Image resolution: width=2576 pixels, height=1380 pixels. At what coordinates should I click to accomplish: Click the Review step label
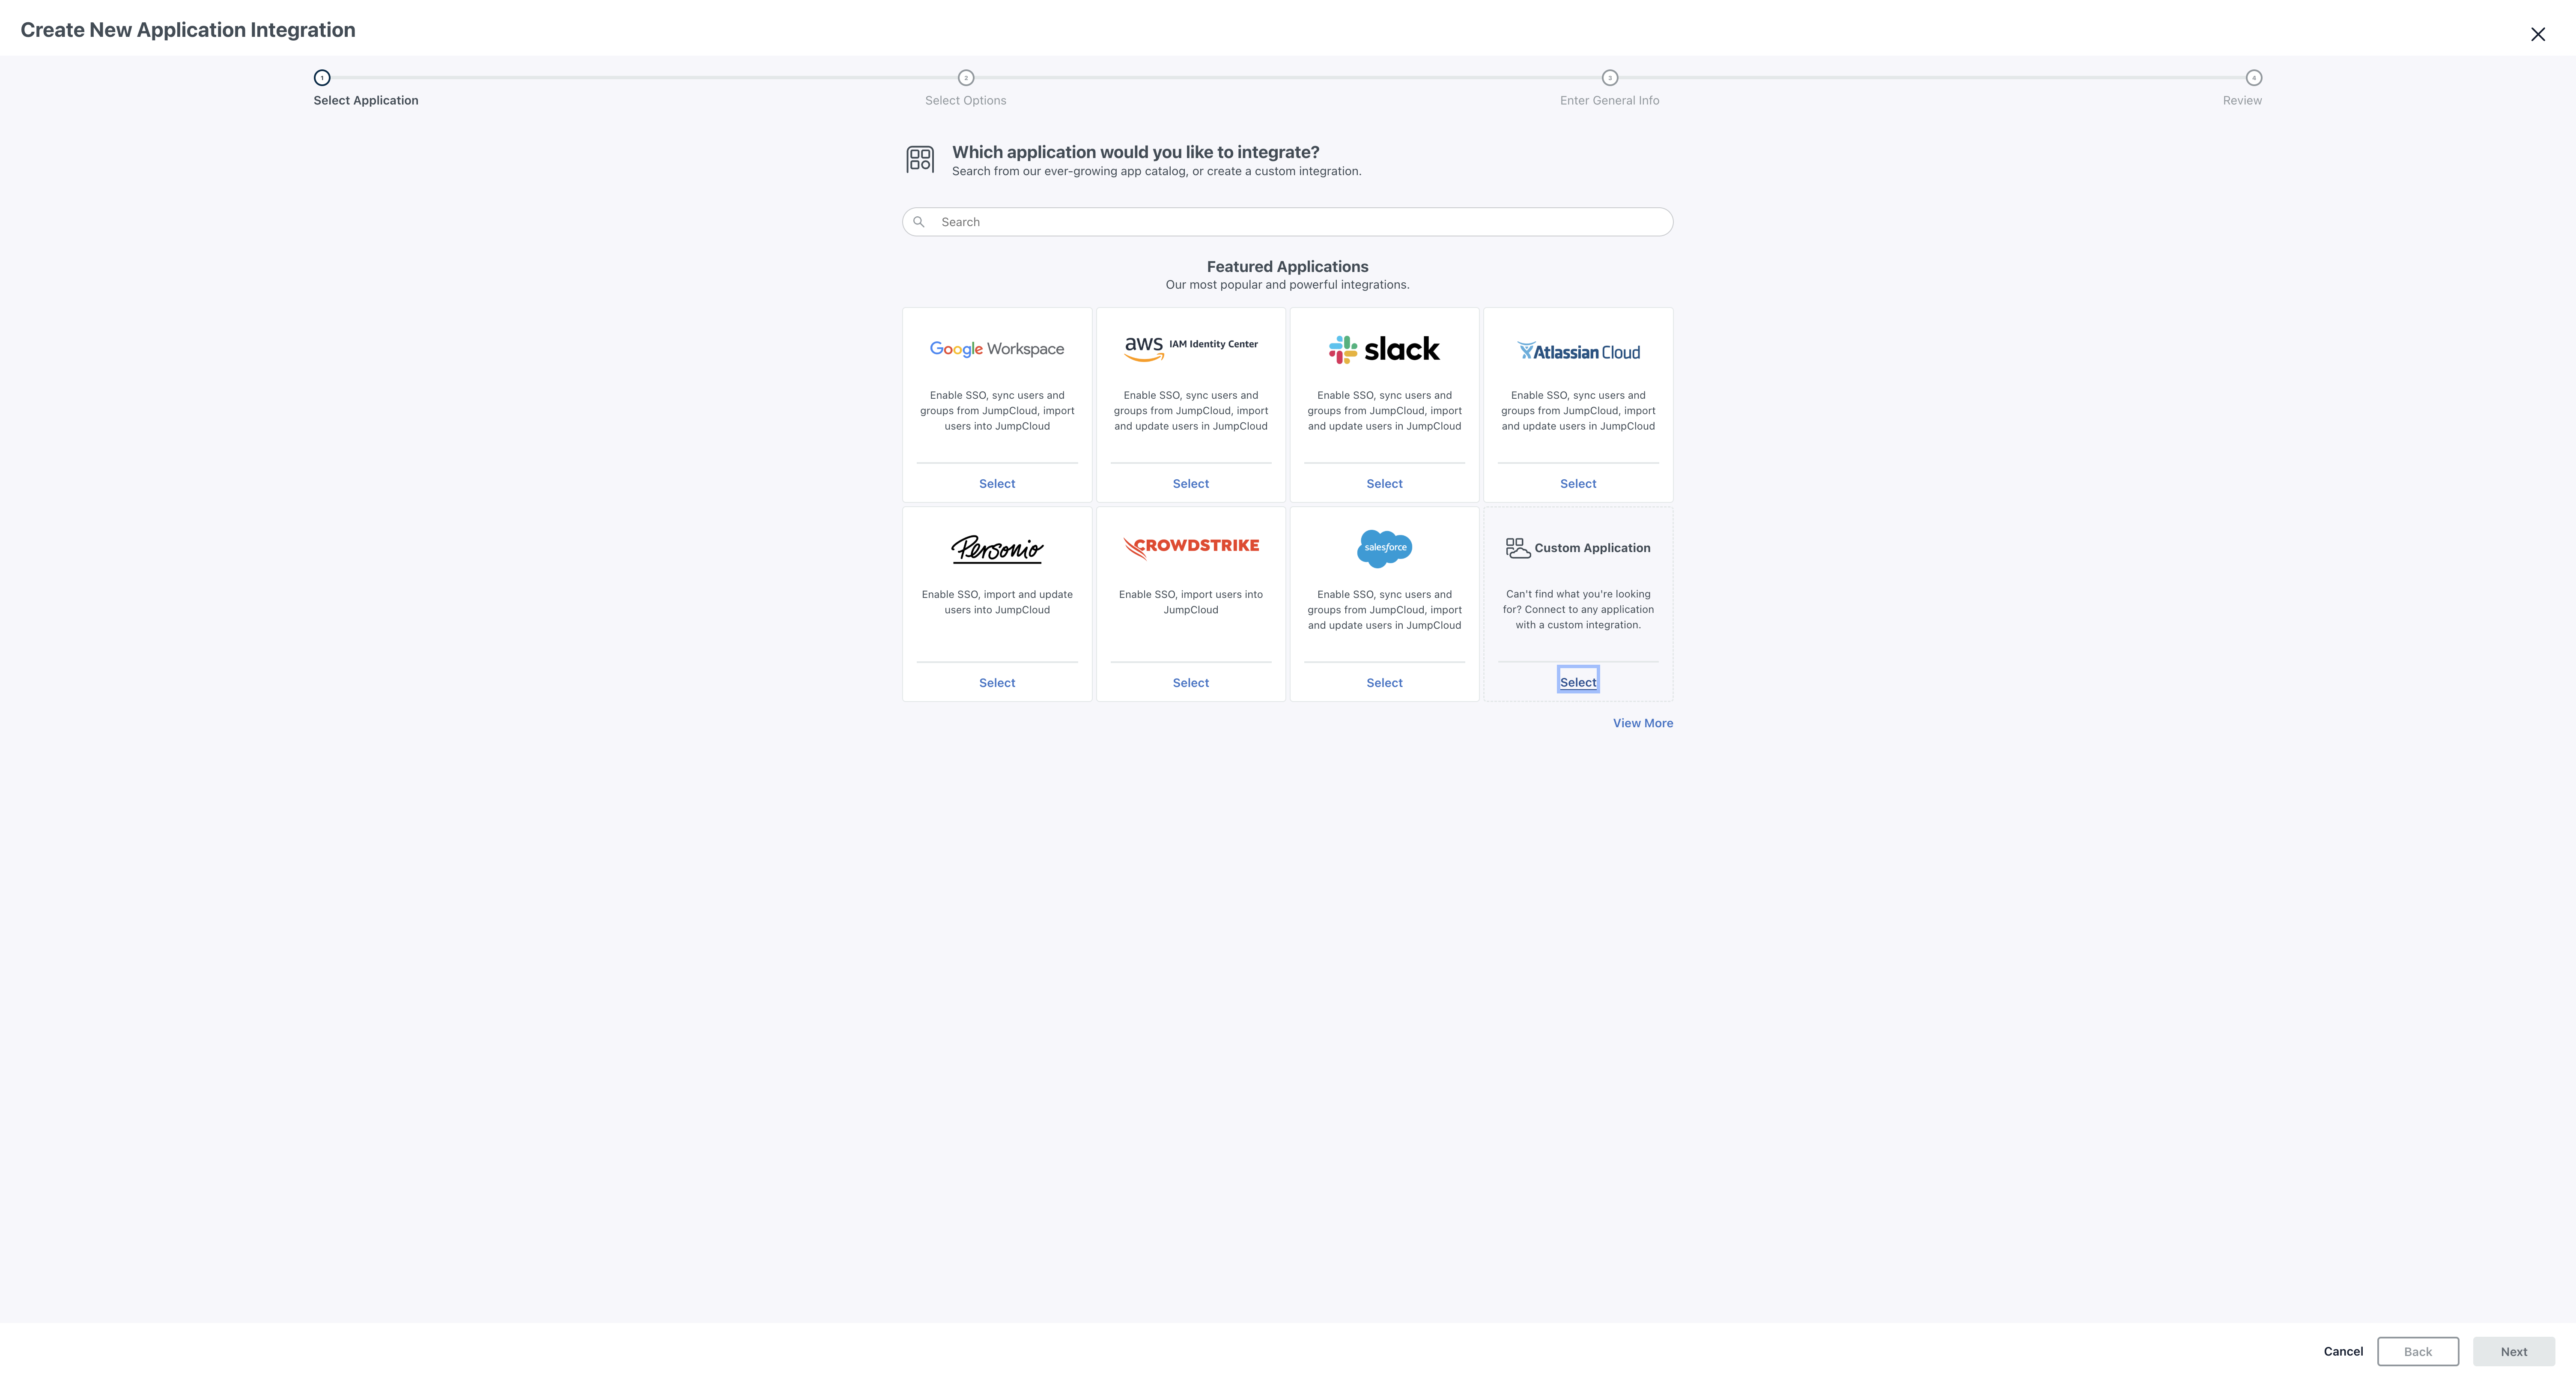tap(2241, 101)
